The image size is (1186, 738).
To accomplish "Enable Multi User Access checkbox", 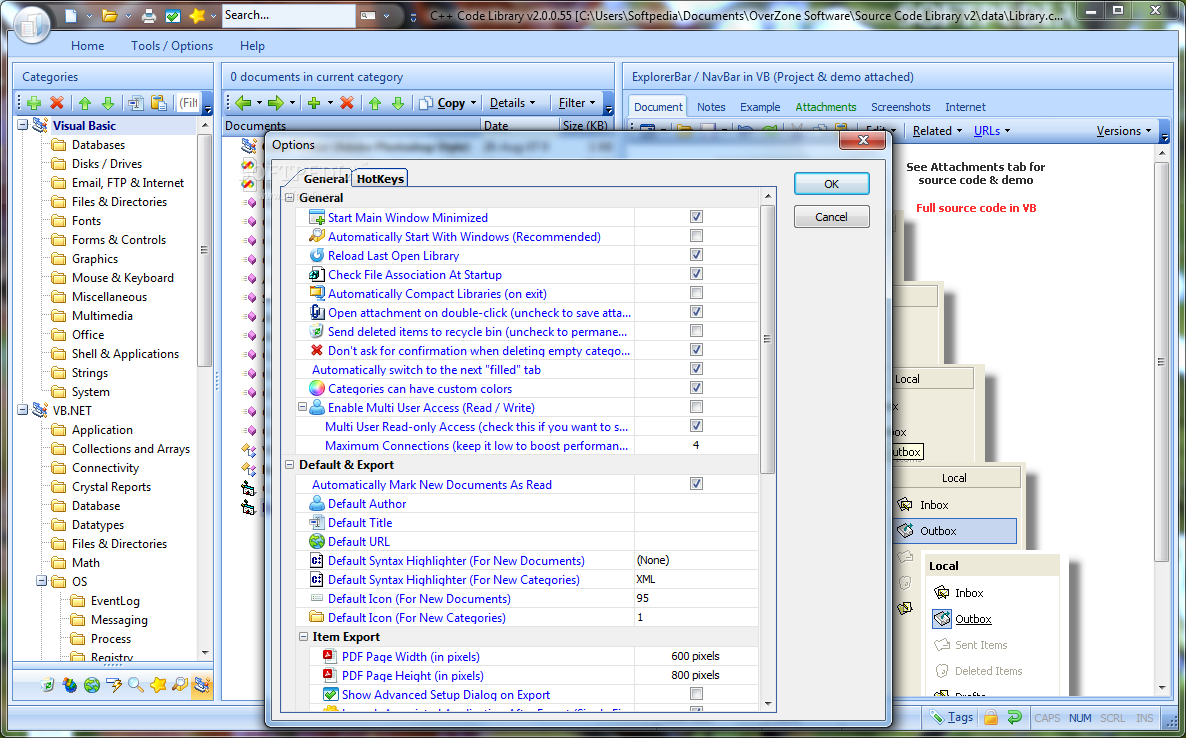I will tap(696, 407).
